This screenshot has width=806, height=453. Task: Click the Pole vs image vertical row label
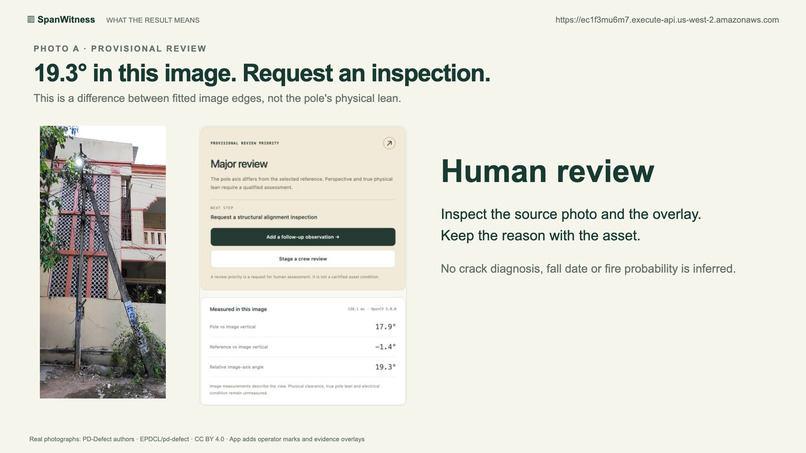click(x=232, y=327)
